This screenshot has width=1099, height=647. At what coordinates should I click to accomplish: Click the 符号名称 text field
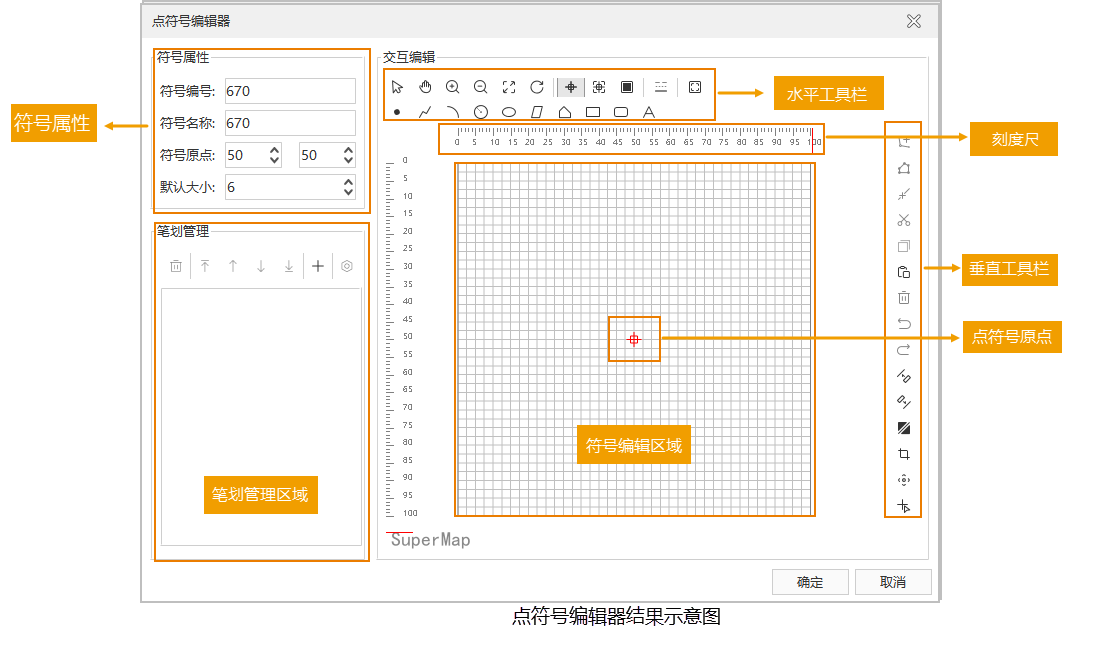(290, 123)
